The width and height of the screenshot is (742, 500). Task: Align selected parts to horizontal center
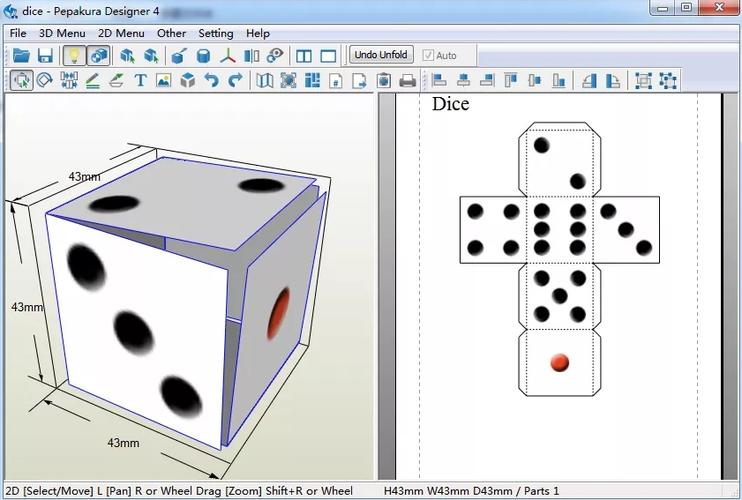(x=463, y=80)
